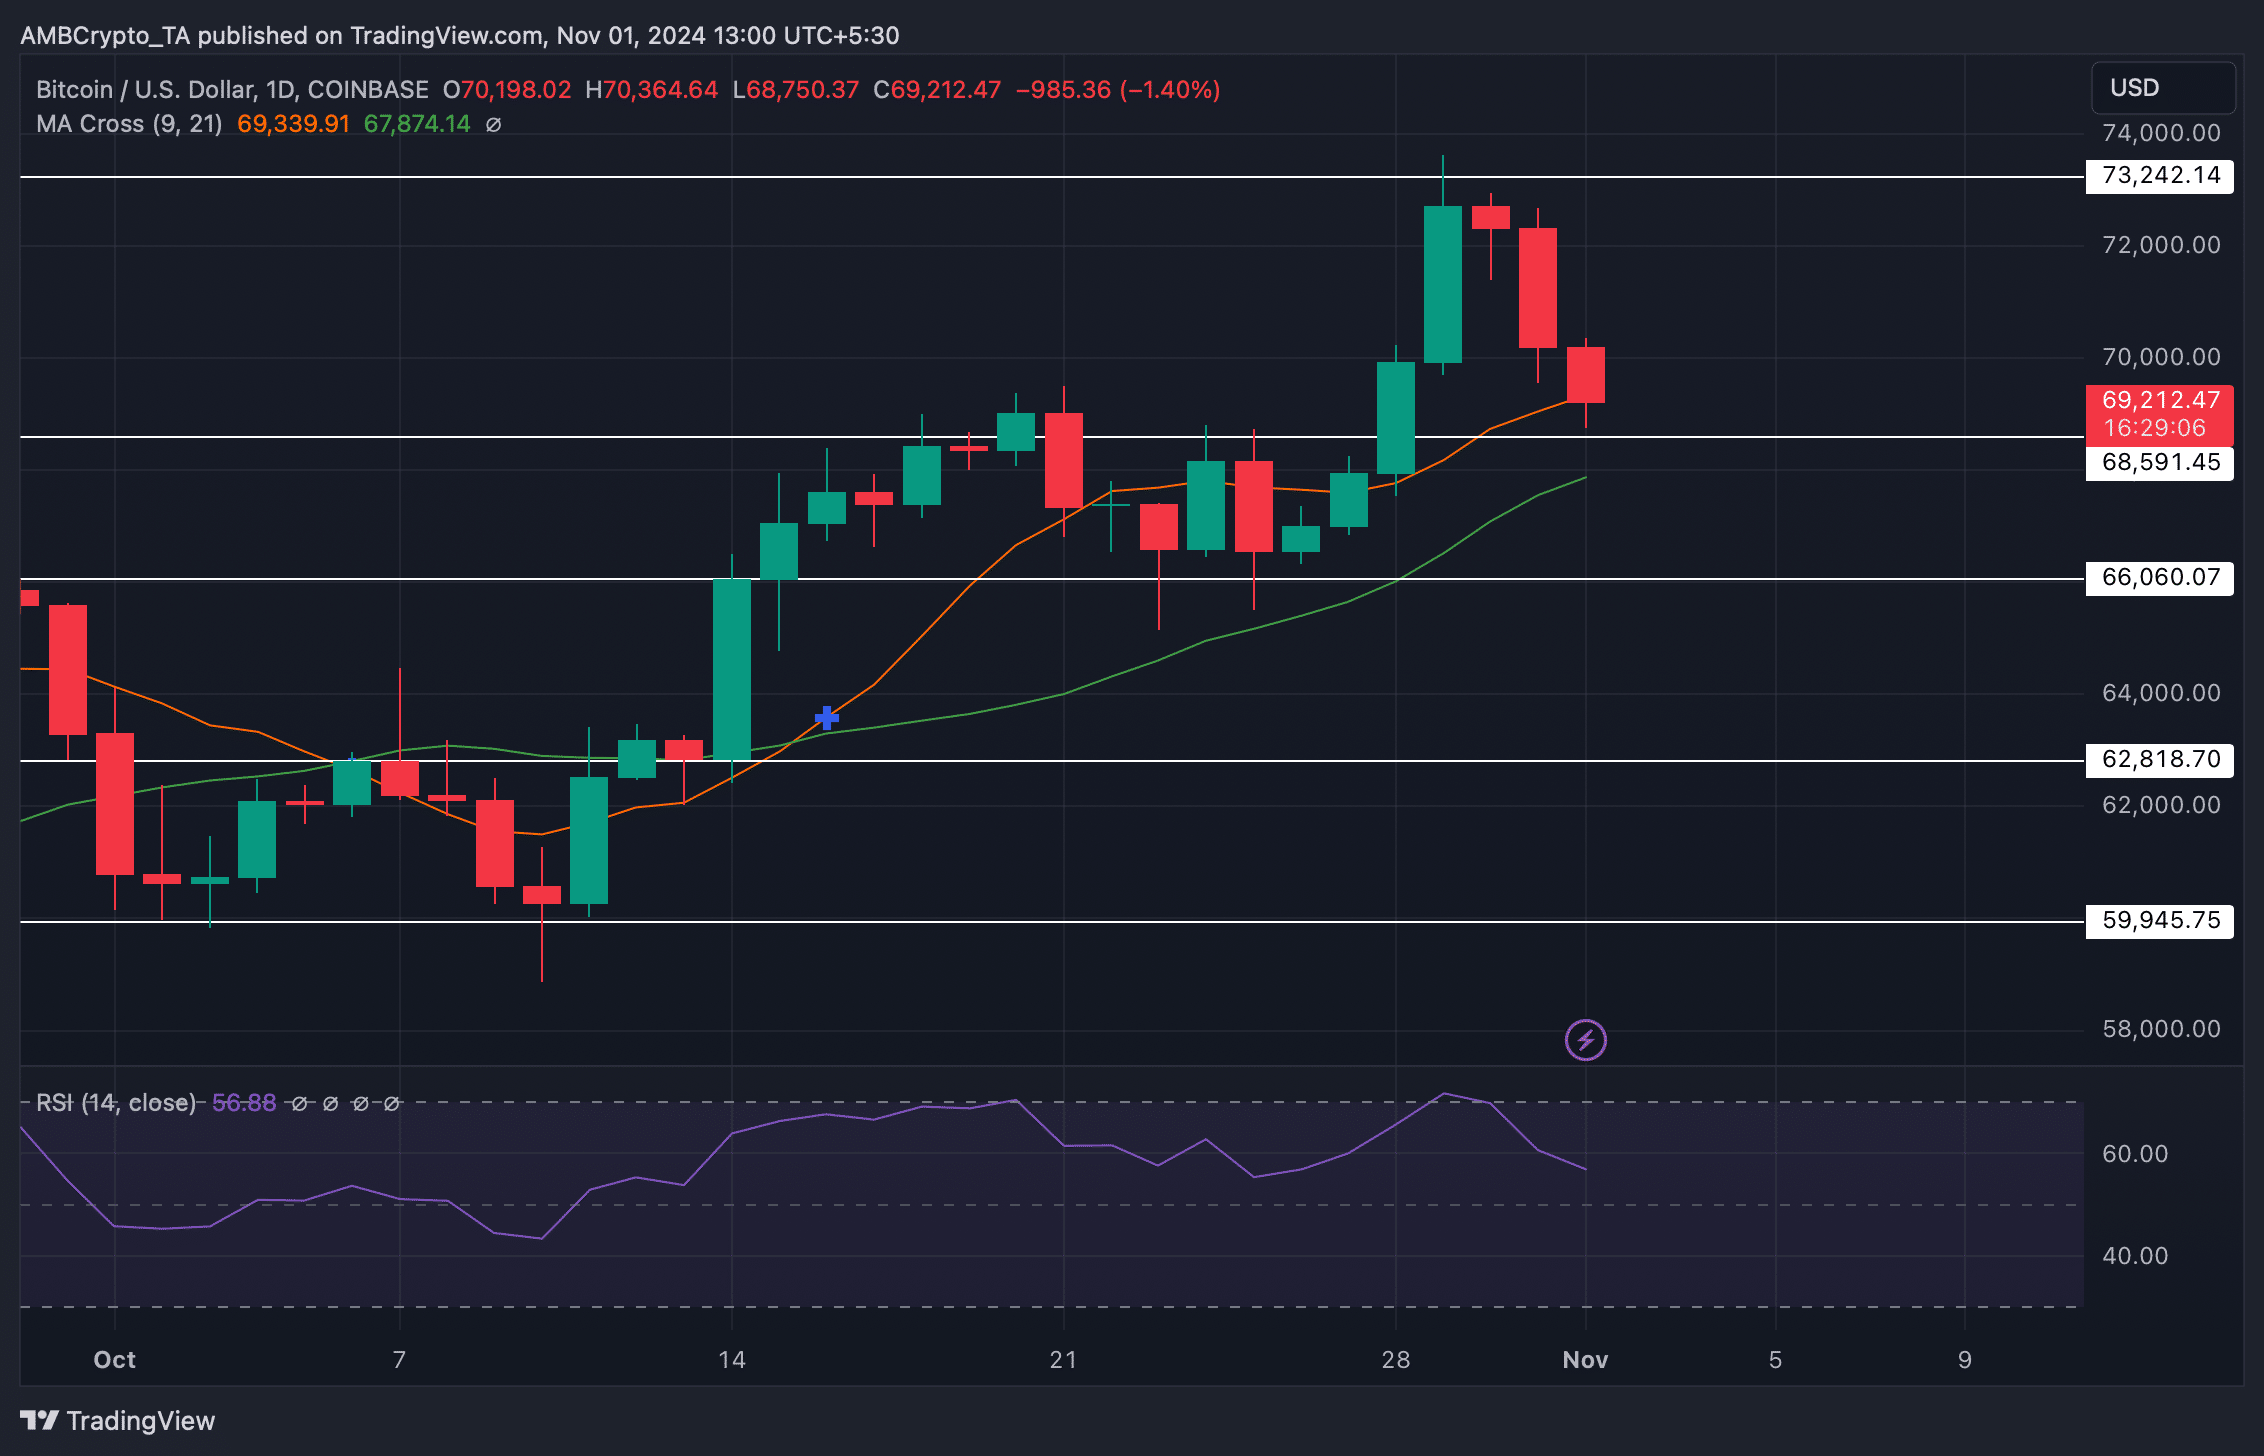Viewport: 2264px width, 1456px height.
Task: Click the 62,818.70 price level label
Action: tap(2160, 760)
